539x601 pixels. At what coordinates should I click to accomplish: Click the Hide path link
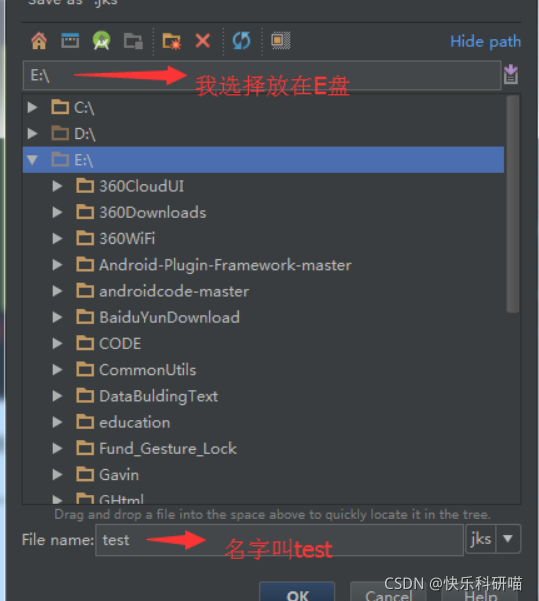click(485, 41)
